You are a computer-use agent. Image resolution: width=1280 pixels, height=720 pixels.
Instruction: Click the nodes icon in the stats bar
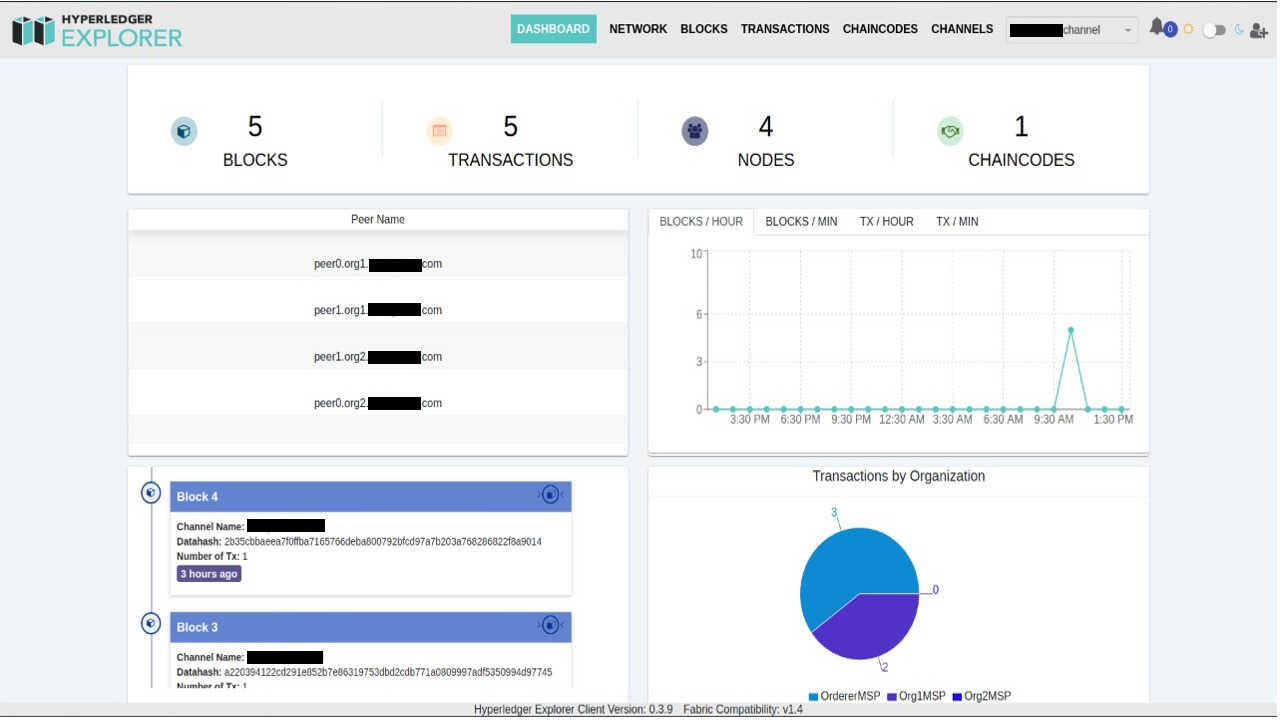pos(695,129)
